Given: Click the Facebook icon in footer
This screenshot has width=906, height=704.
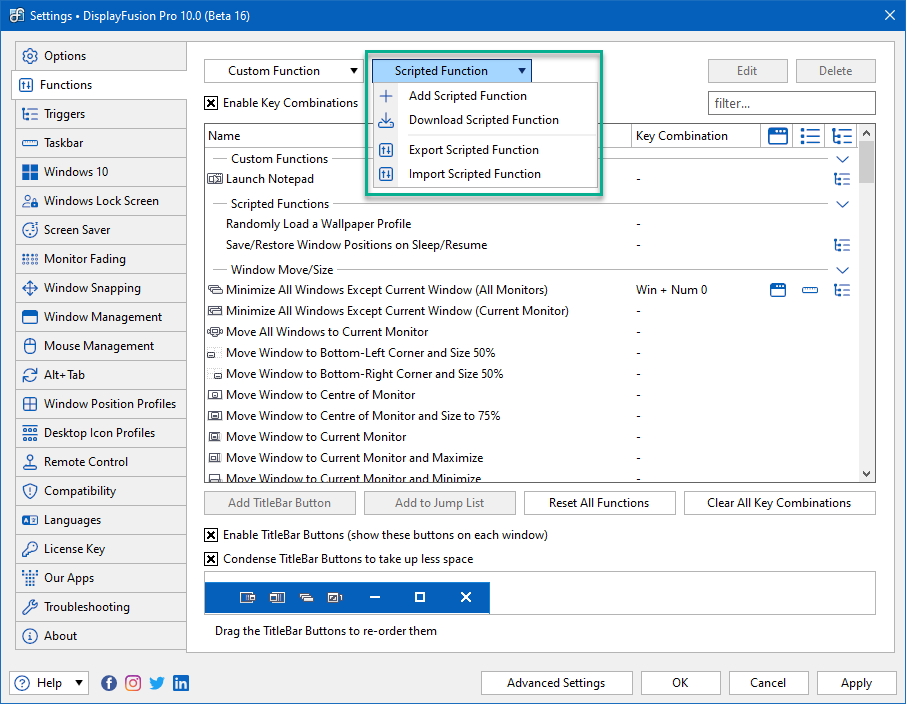Looking at the screenshot, I should click(109, 683).
